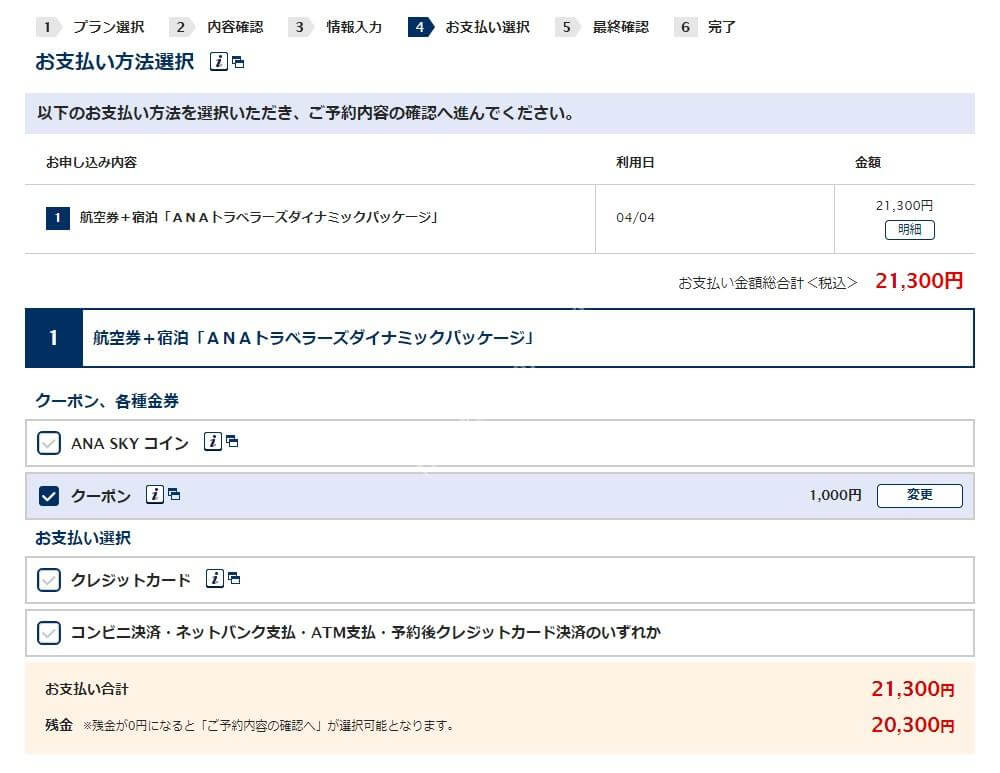This screenshot has height=773, width=1000.
Task: Click the クーポン、各種金券 section heading
Action: coord(107,401)
